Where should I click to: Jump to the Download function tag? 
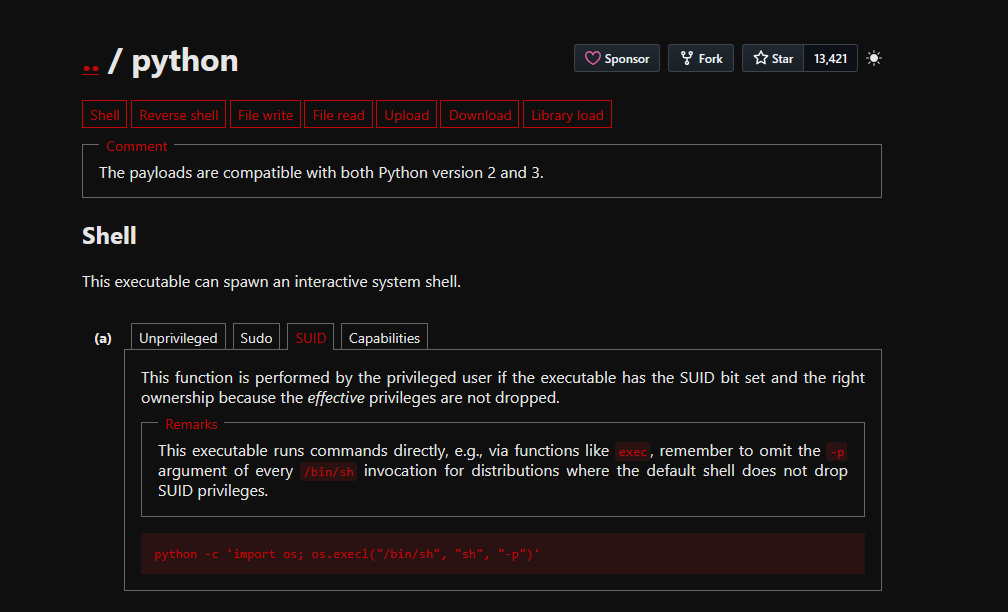point(480,114)
